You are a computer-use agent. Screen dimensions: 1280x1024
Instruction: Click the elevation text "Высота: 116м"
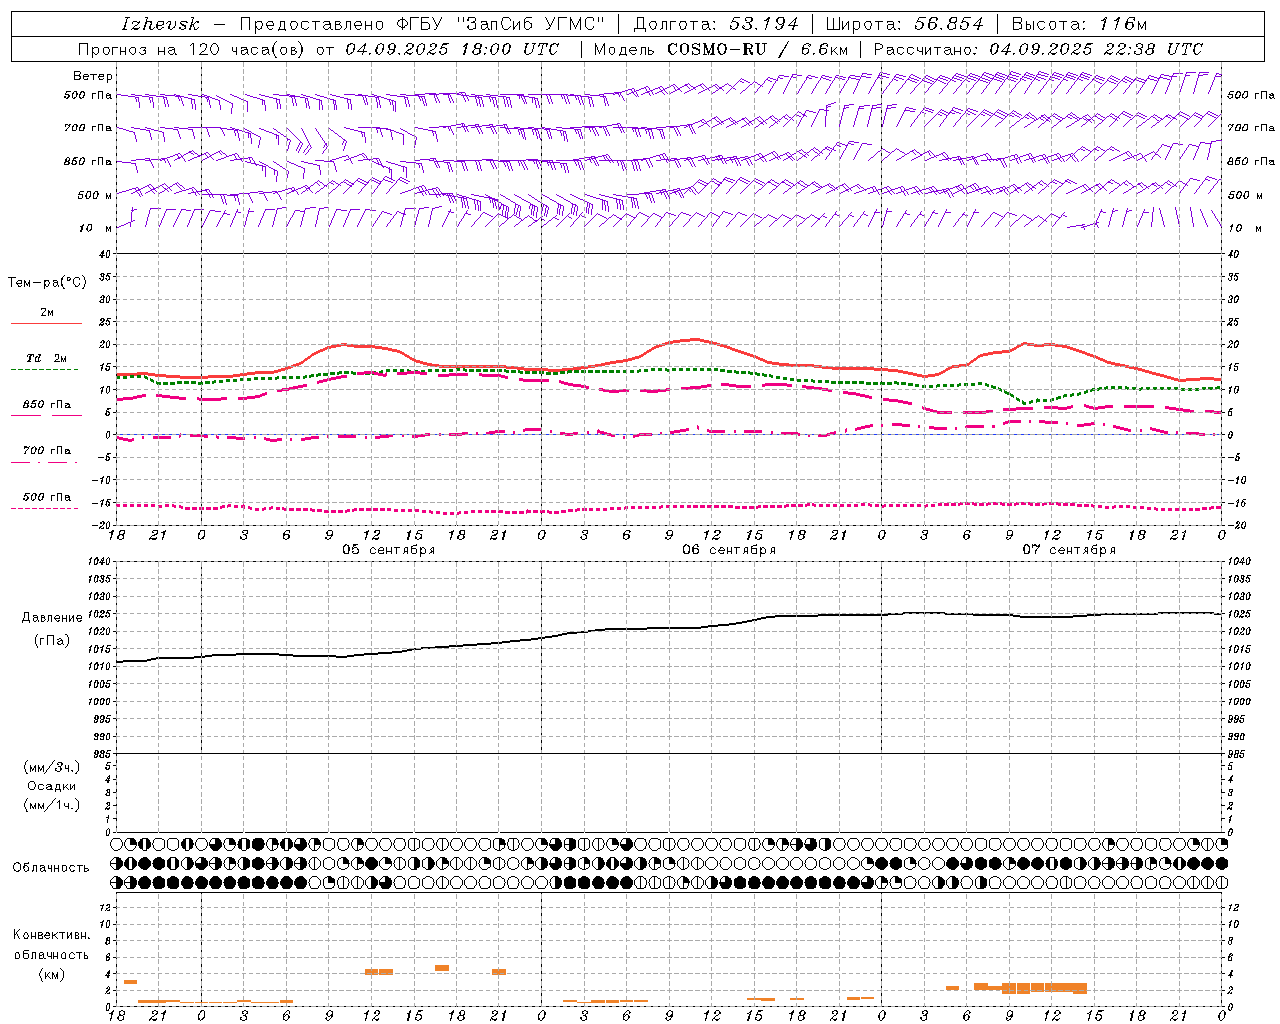click(1079, 24)
